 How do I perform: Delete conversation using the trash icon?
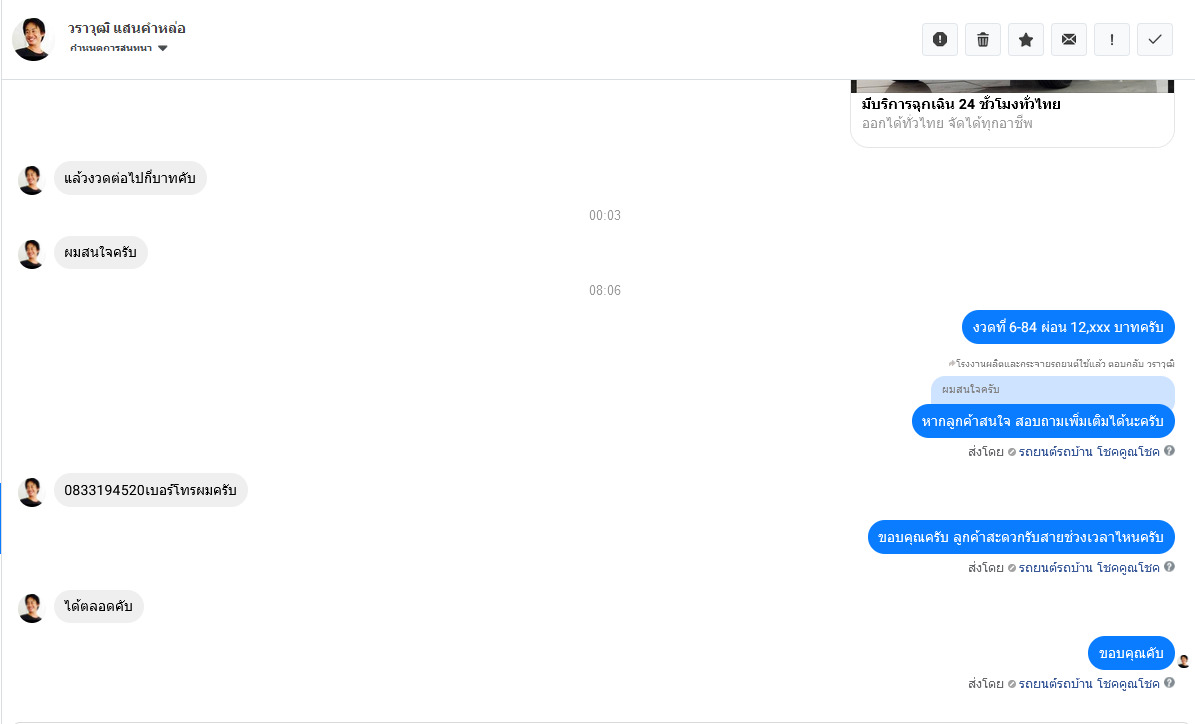tap(983, 40)
